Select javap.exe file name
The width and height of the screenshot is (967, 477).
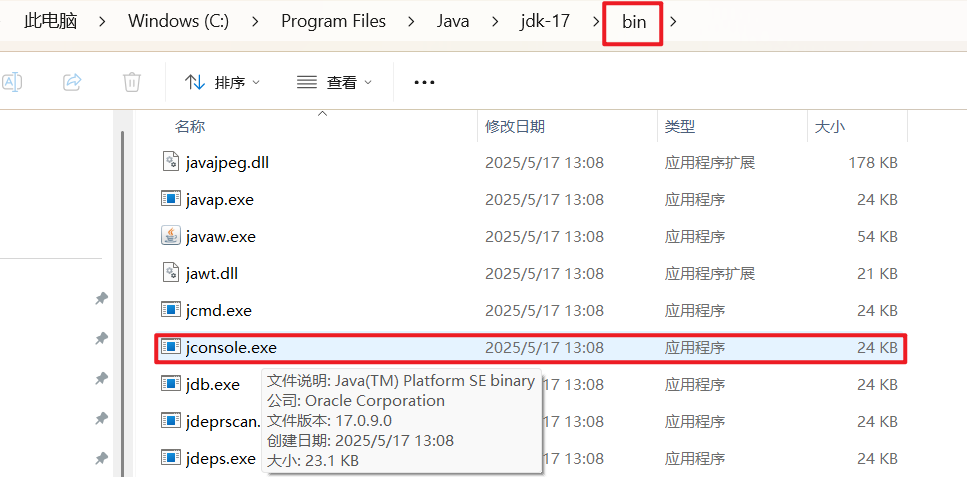pyautogui.click(x=220, y=200)
